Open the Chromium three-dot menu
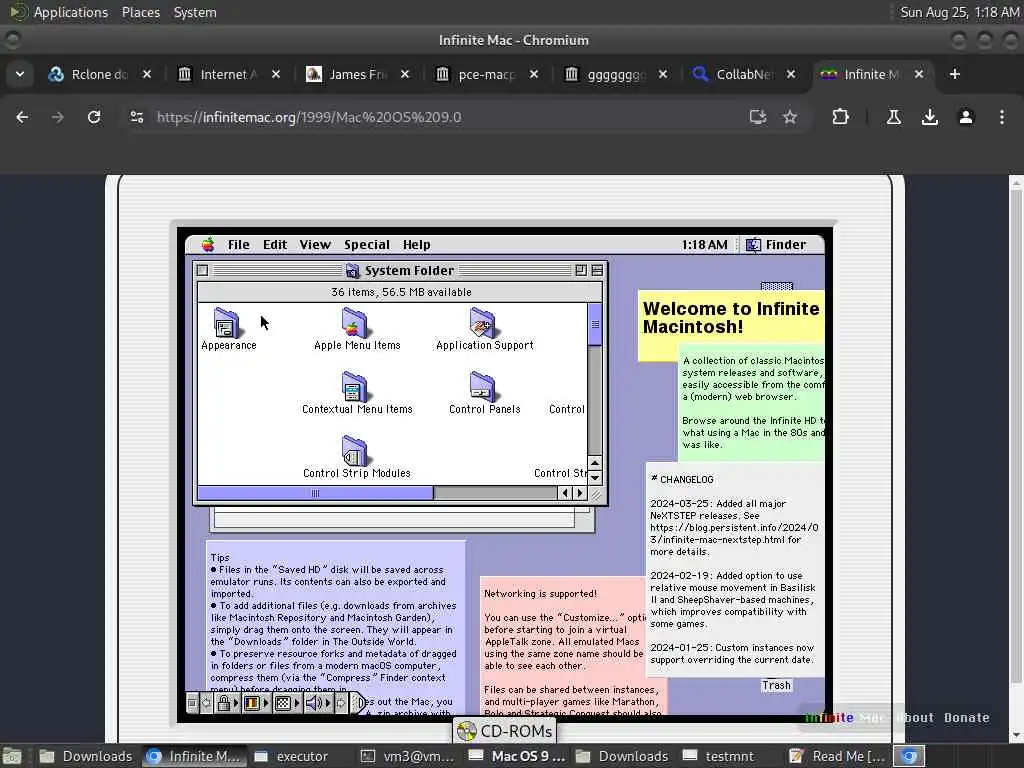Screen dimensions: 1024x768 click(1002, 117)
